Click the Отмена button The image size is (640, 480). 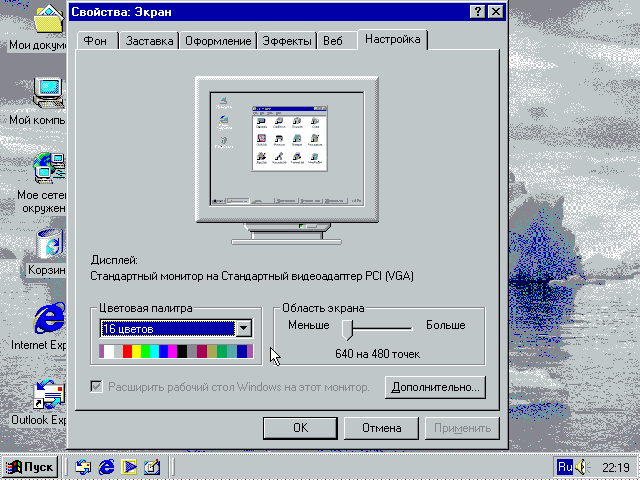(382, 428)
